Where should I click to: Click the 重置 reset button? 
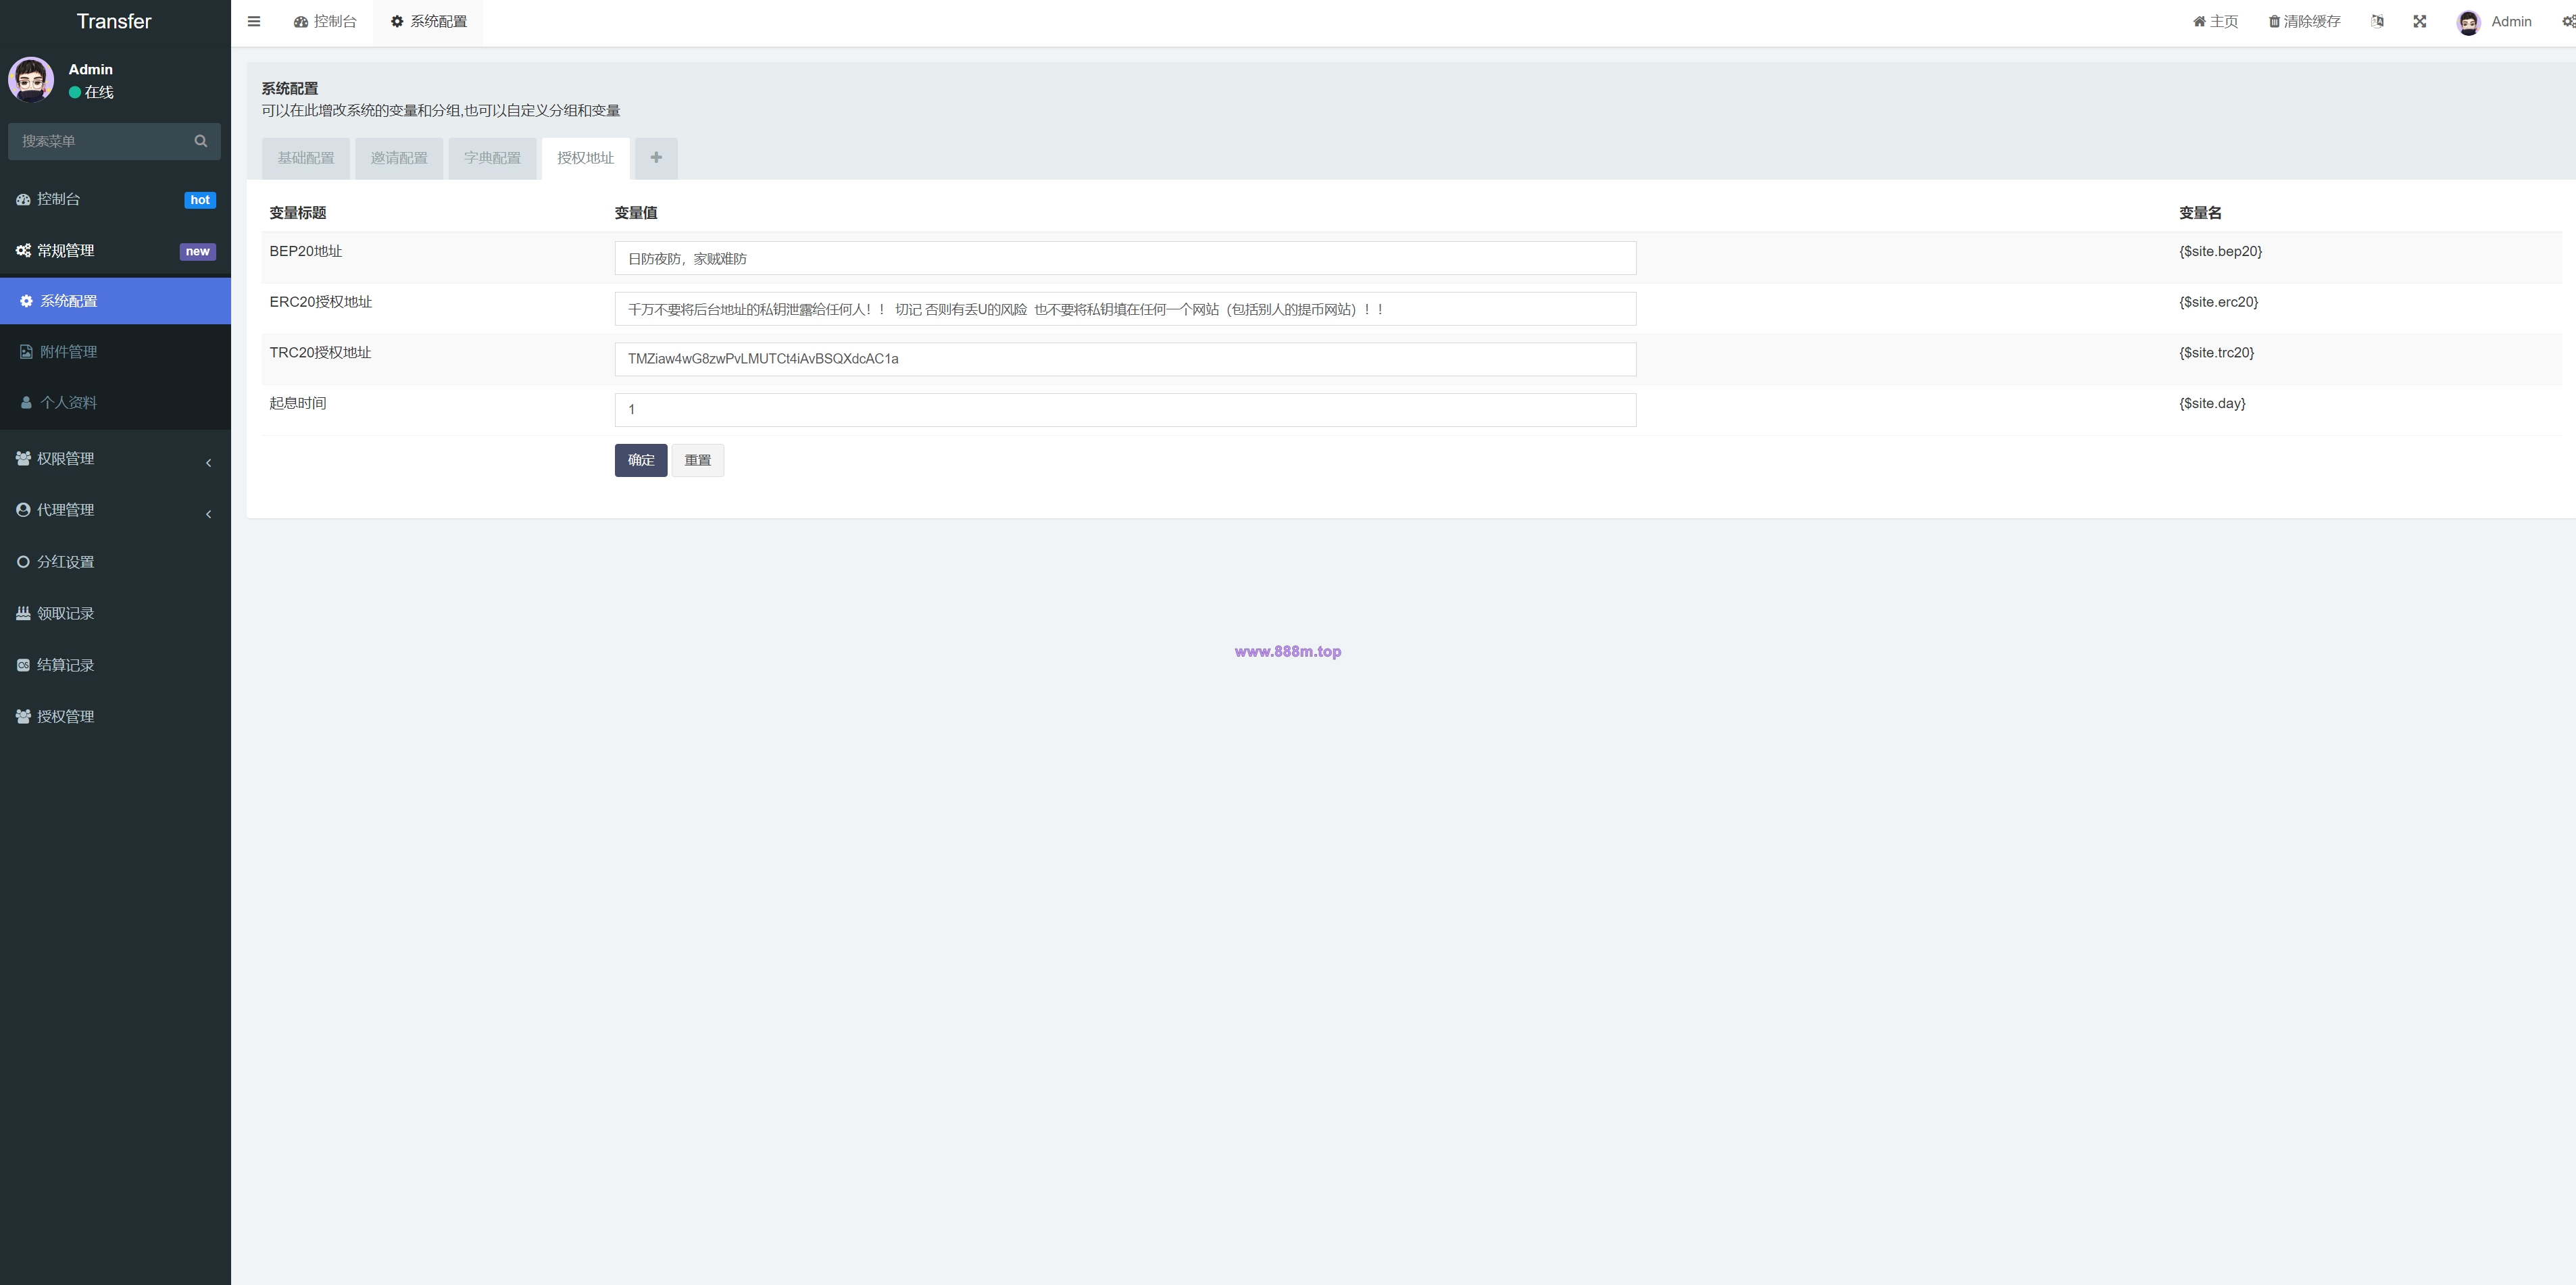pyautogui.click(x=698, y=460)
